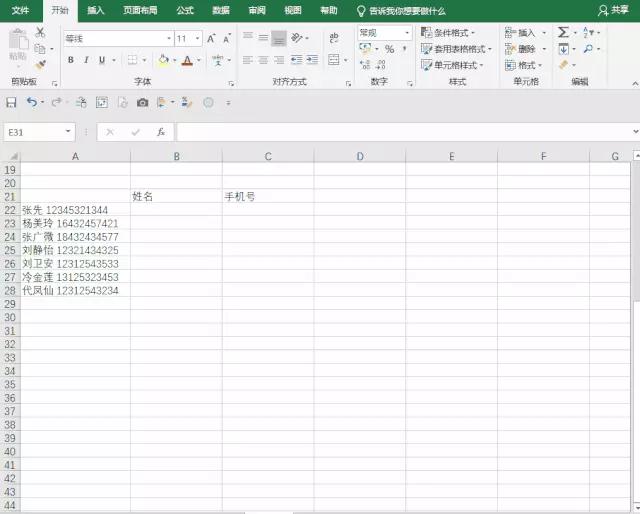Click the Name Box showing E31
Image resolution: width=640 pixels, height=514 pixels.
[x=40, y=132]
